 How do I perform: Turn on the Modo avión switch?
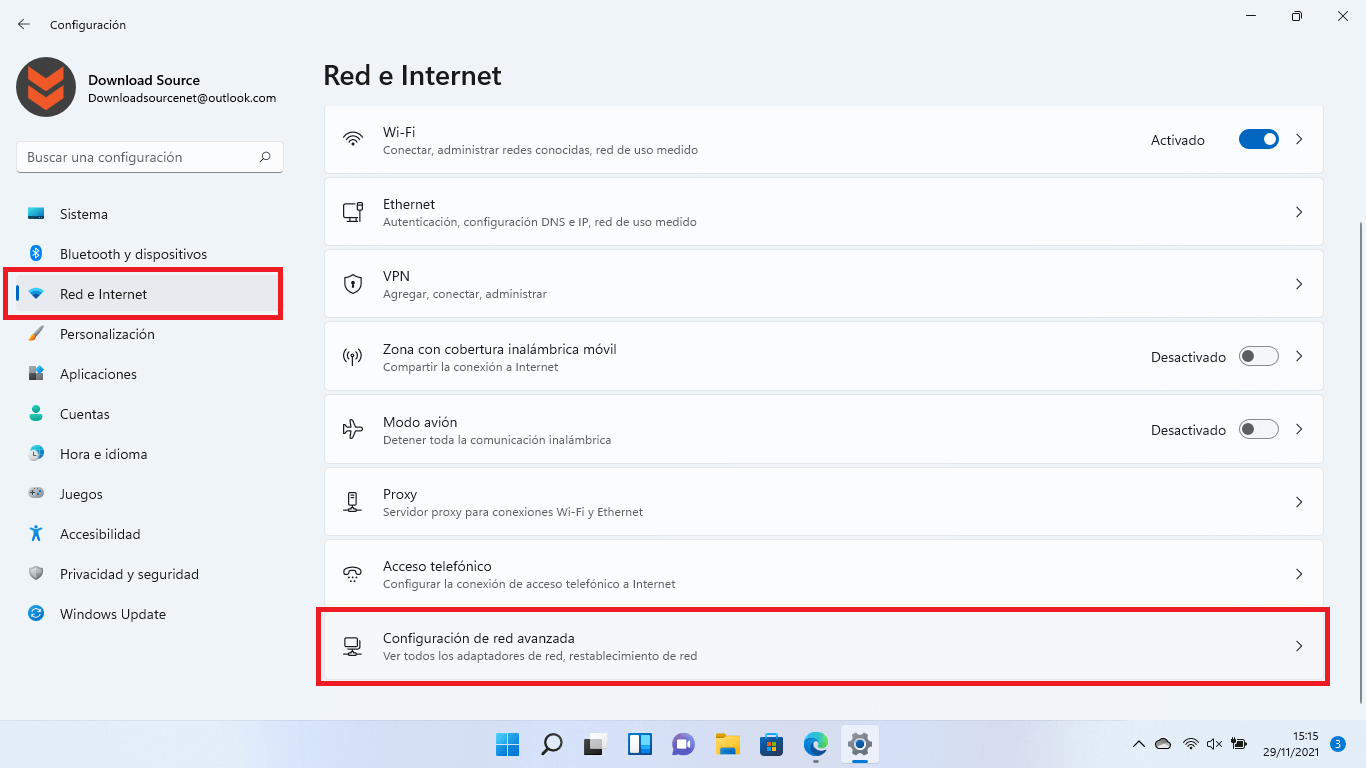pyautogui.click(x=1259, y=429)
